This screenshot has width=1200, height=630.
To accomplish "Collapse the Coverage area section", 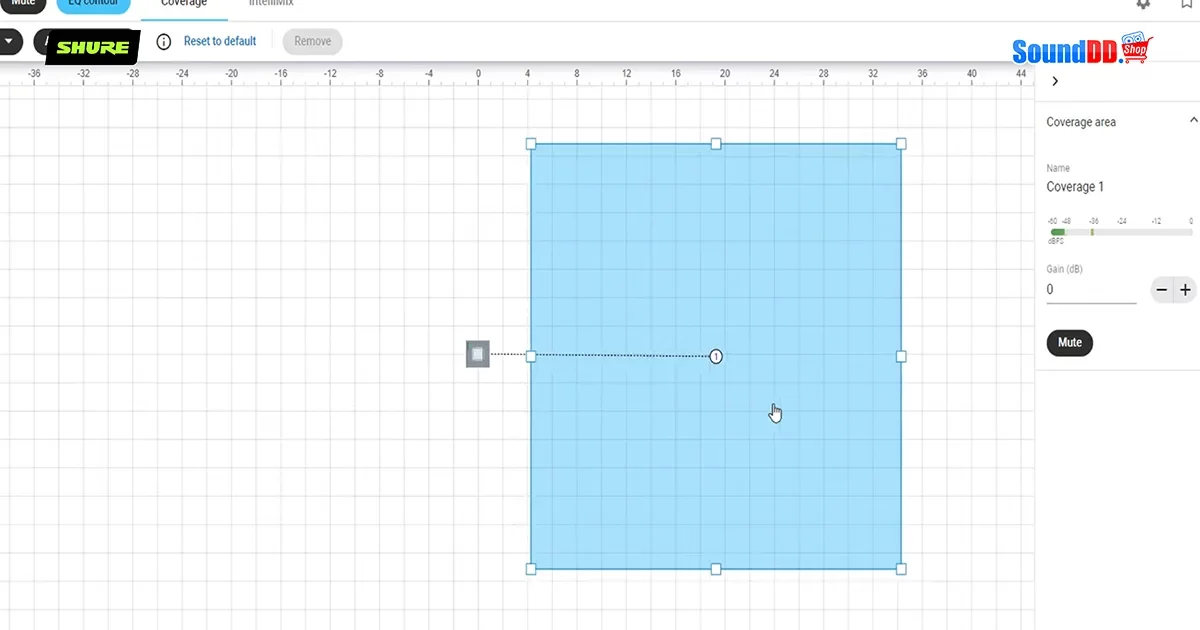I will coord(1193,121).
